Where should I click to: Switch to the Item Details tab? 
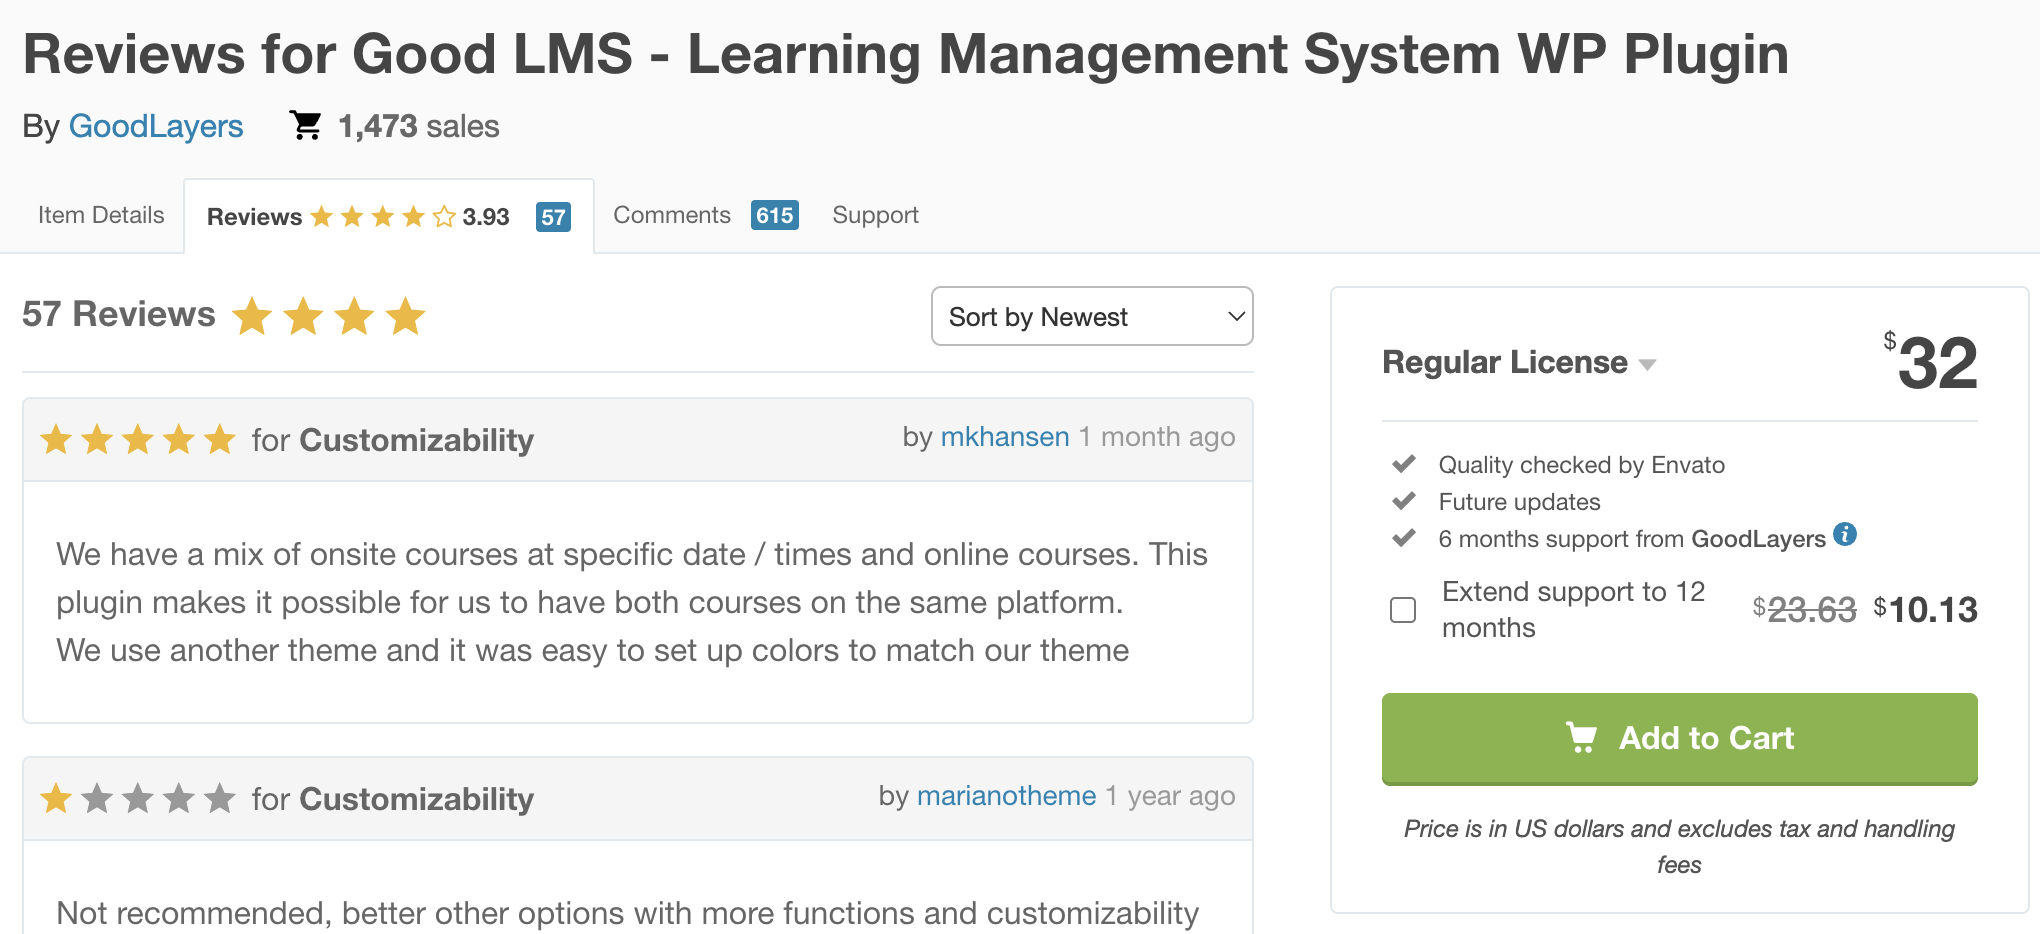(x=101, y=215)
